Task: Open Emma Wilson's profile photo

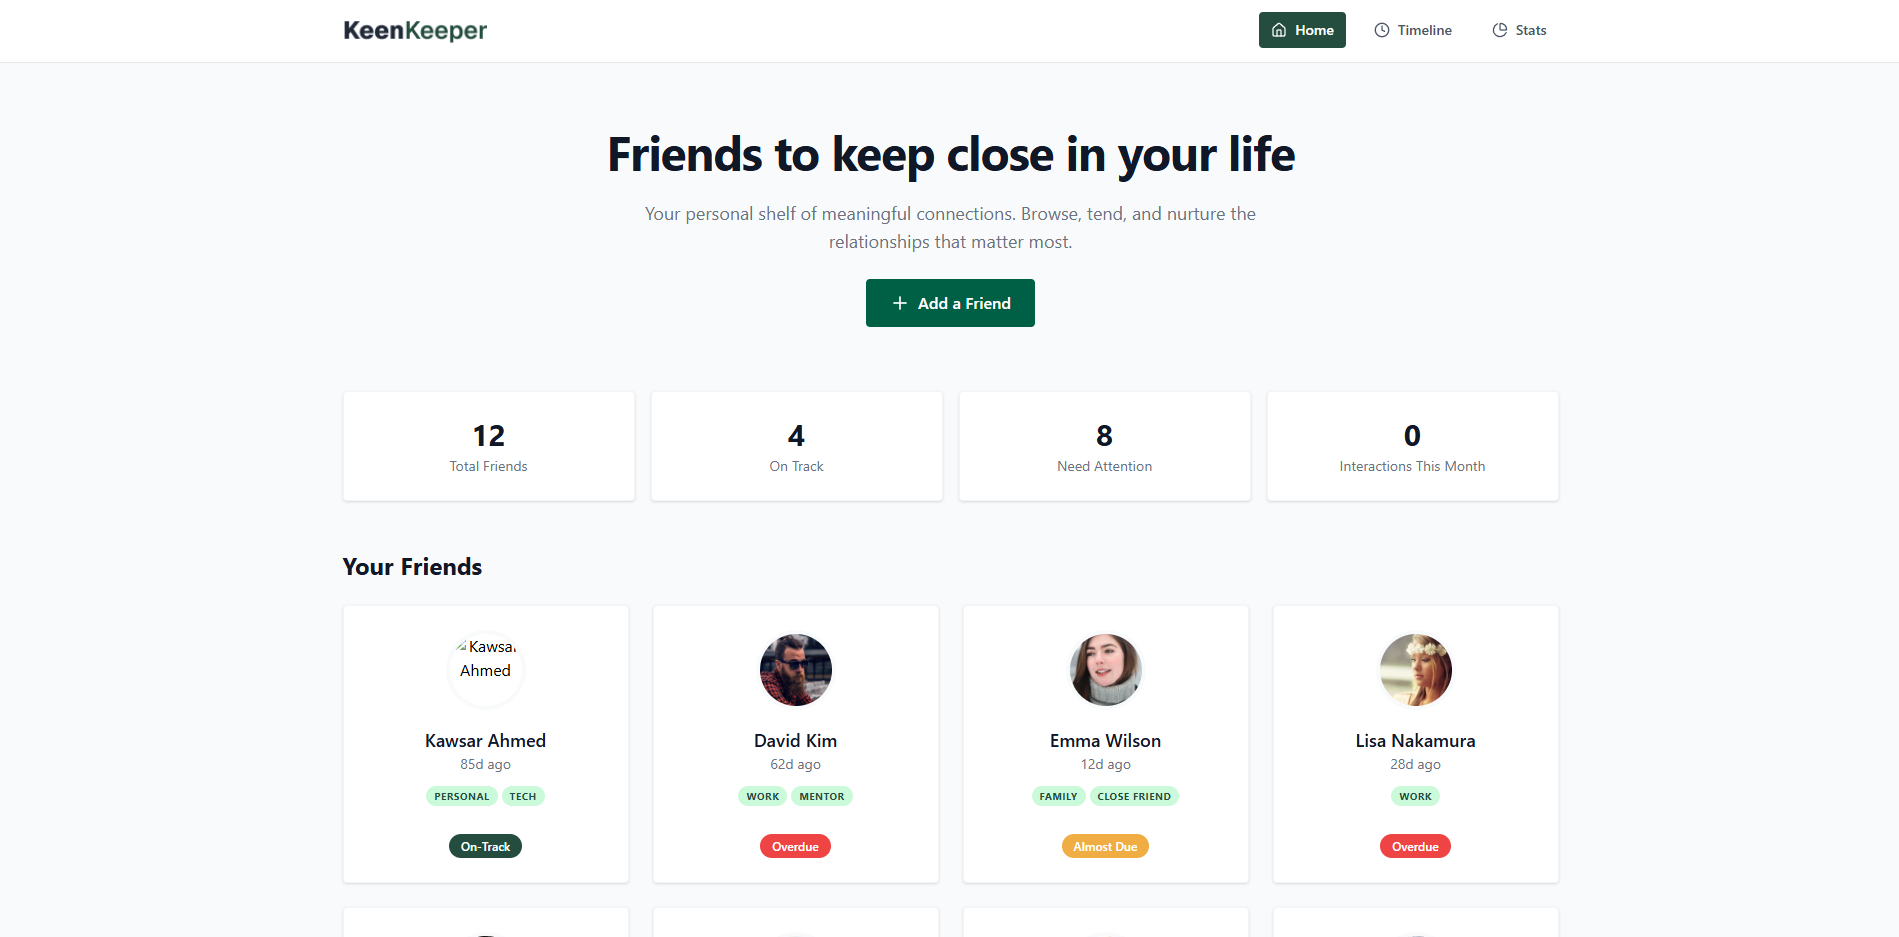Action: [x=1106, y=669]
